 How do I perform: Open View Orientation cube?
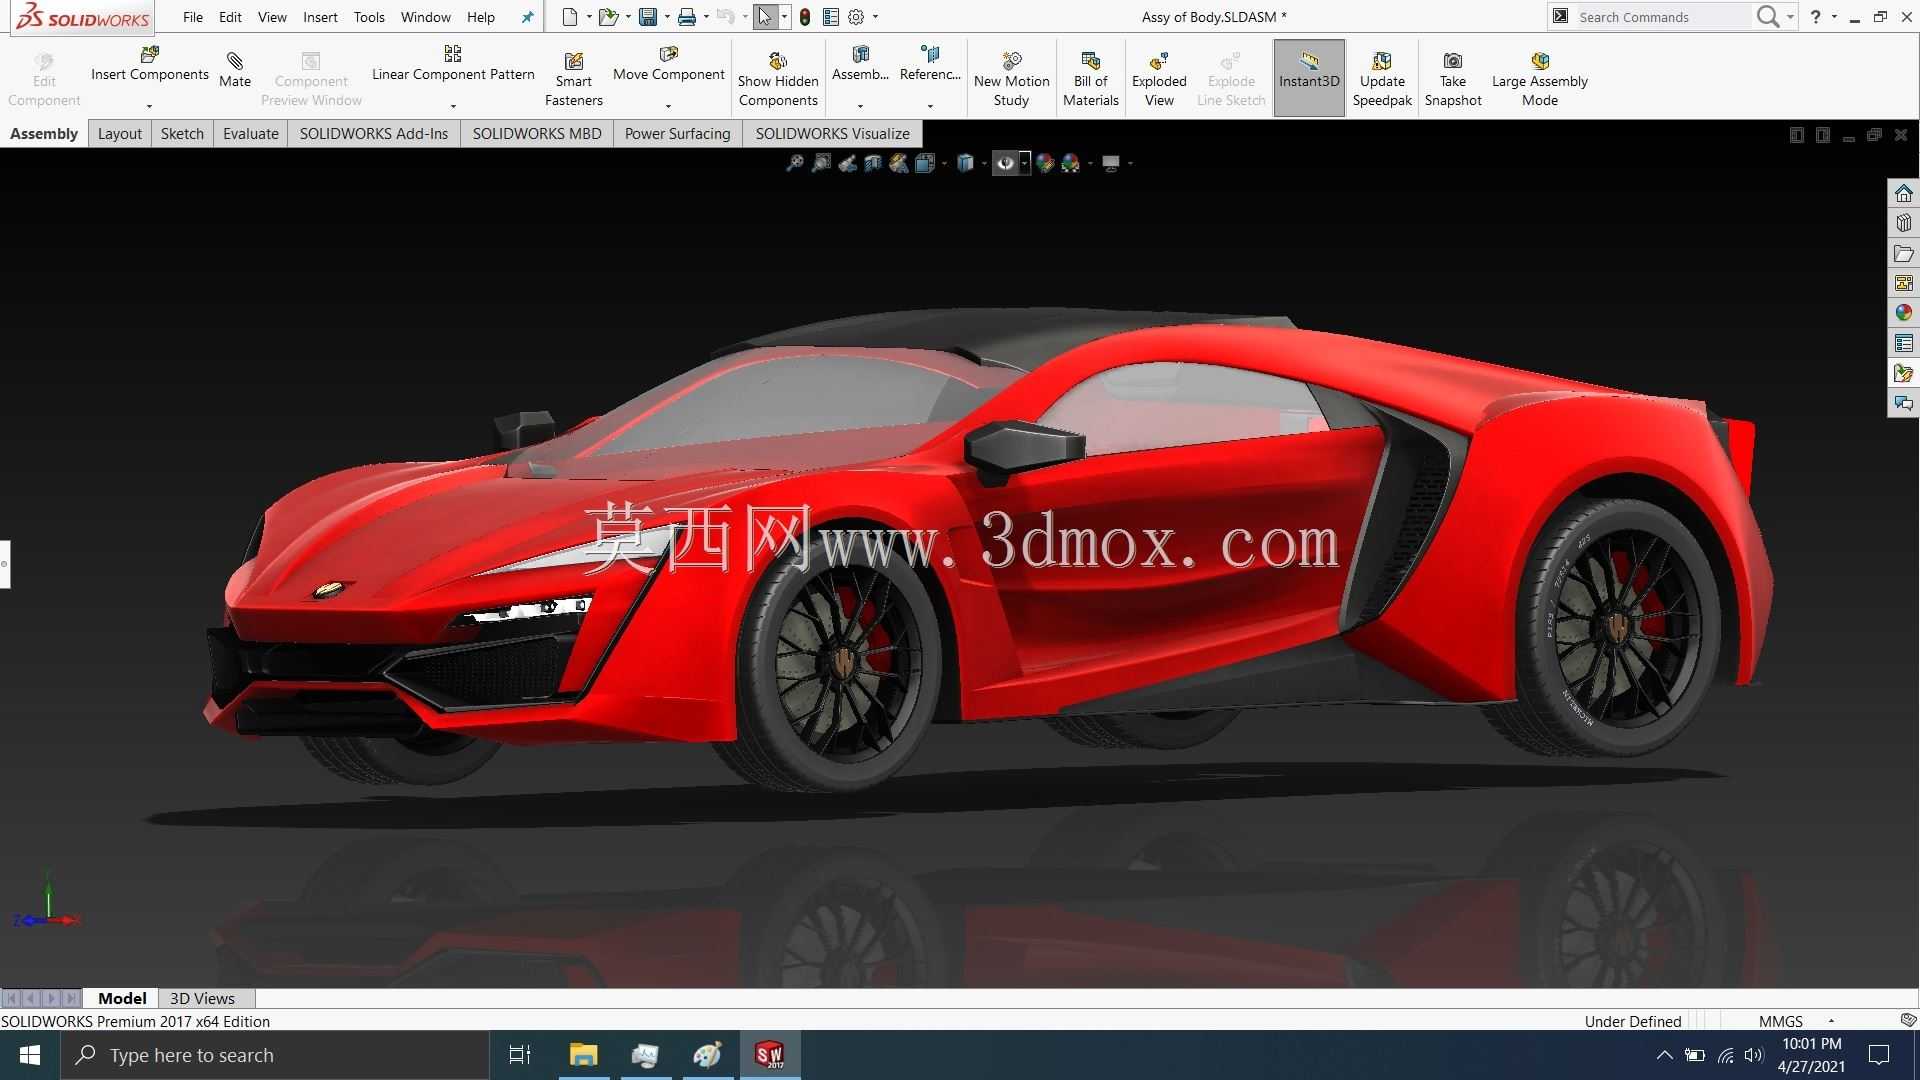(x=925, y=163)
